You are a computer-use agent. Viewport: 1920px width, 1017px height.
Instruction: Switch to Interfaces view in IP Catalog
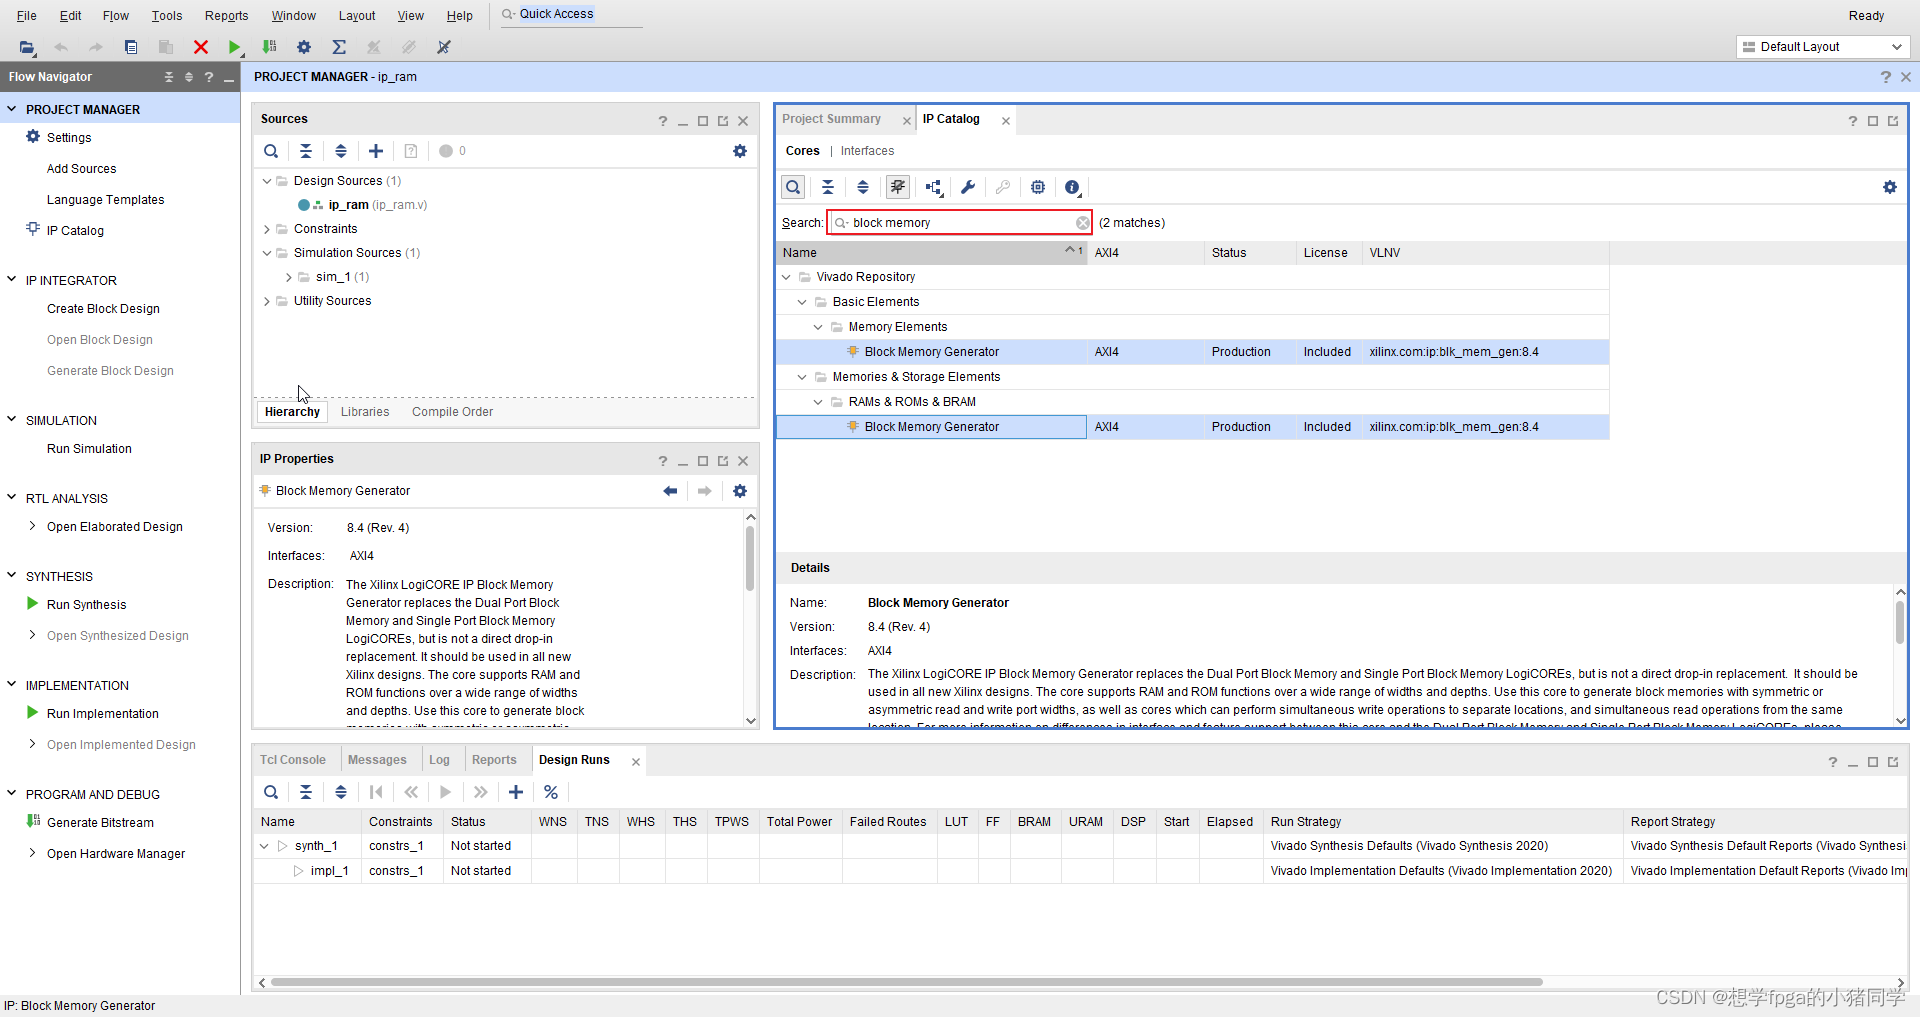pyautogui.click(x=867, y=151)
